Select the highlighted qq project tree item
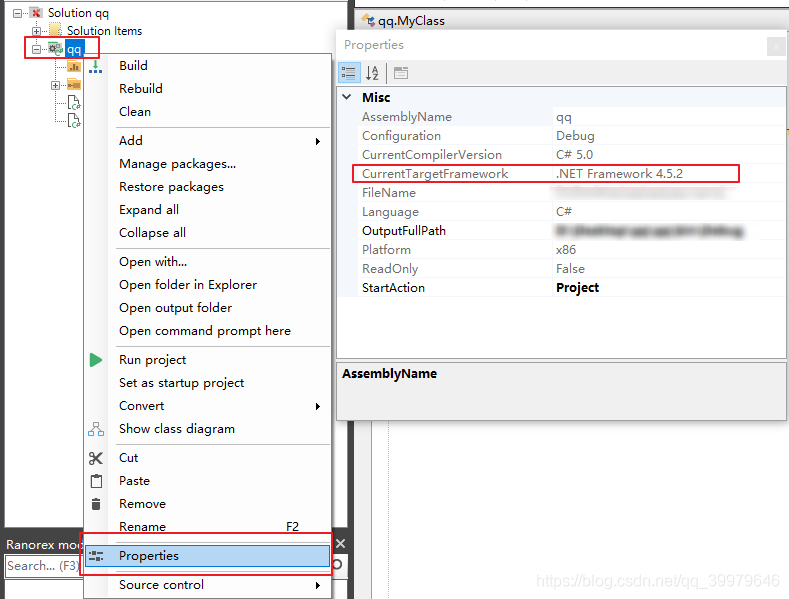 point(74,49)
